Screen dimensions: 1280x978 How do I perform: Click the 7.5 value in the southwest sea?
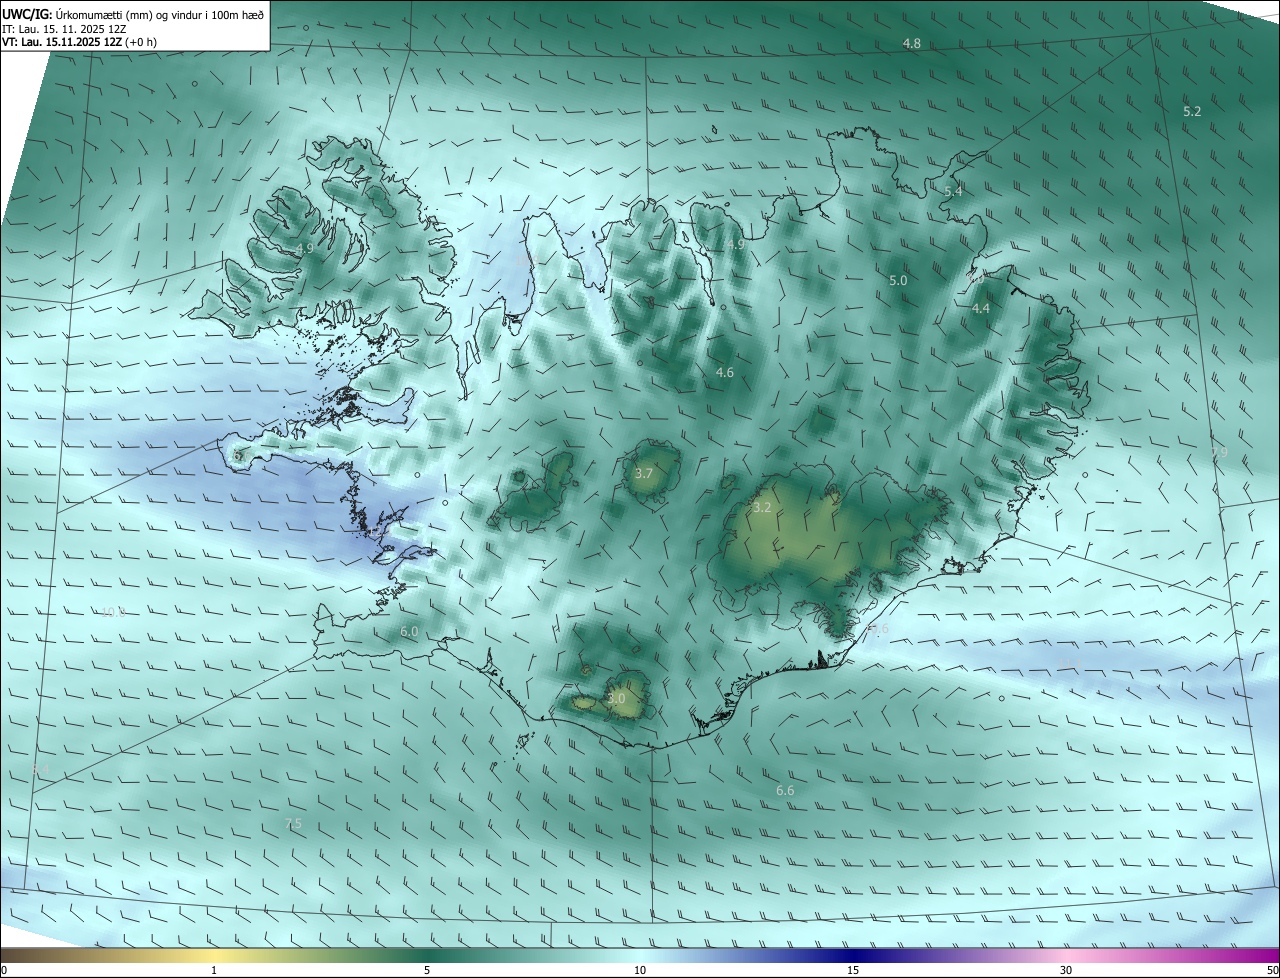point(293,824)
